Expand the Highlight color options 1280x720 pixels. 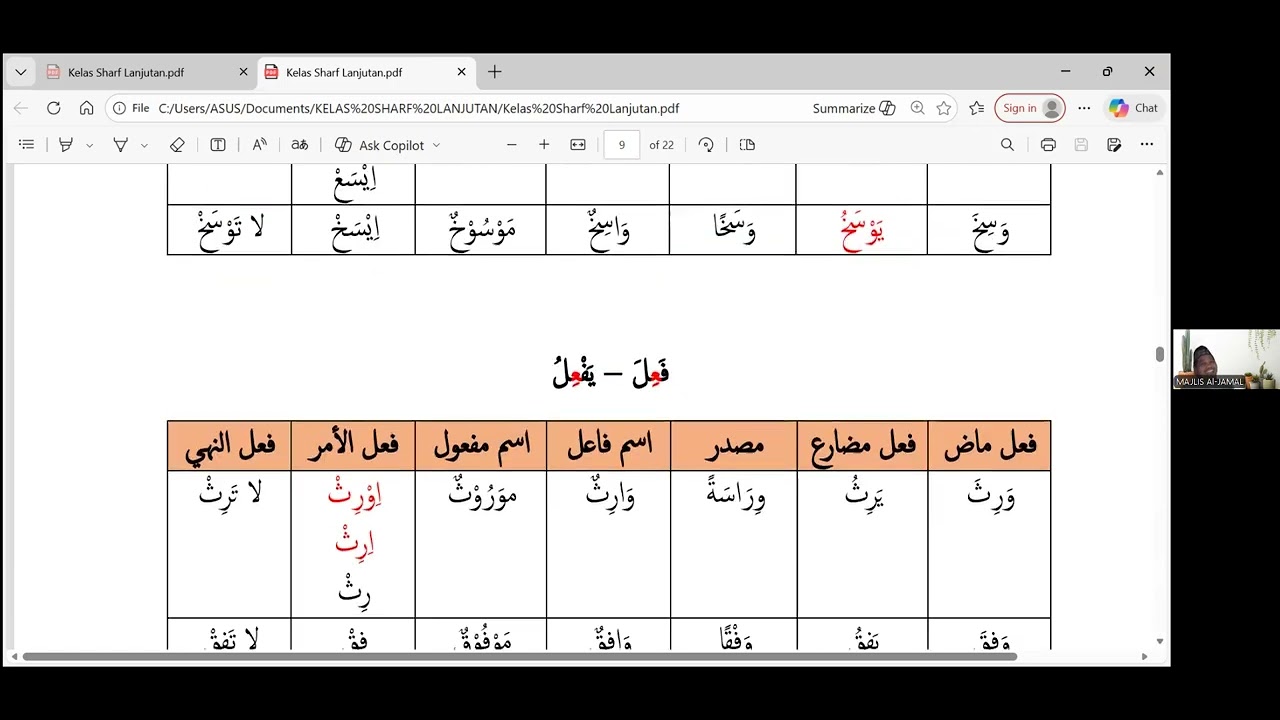(89, 145)
